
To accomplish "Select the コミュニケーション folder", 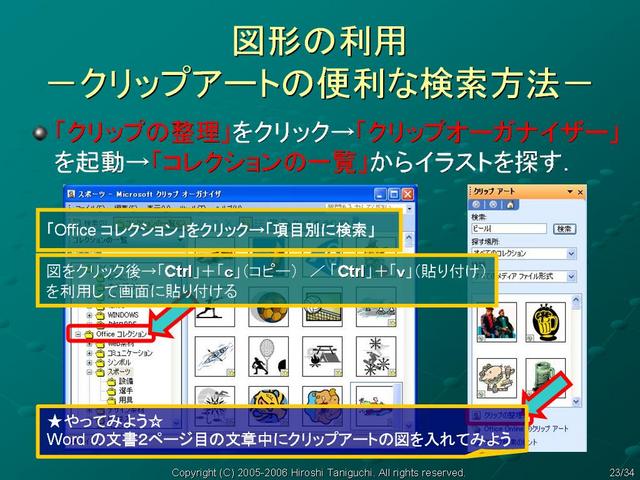I will click(129, 353).
